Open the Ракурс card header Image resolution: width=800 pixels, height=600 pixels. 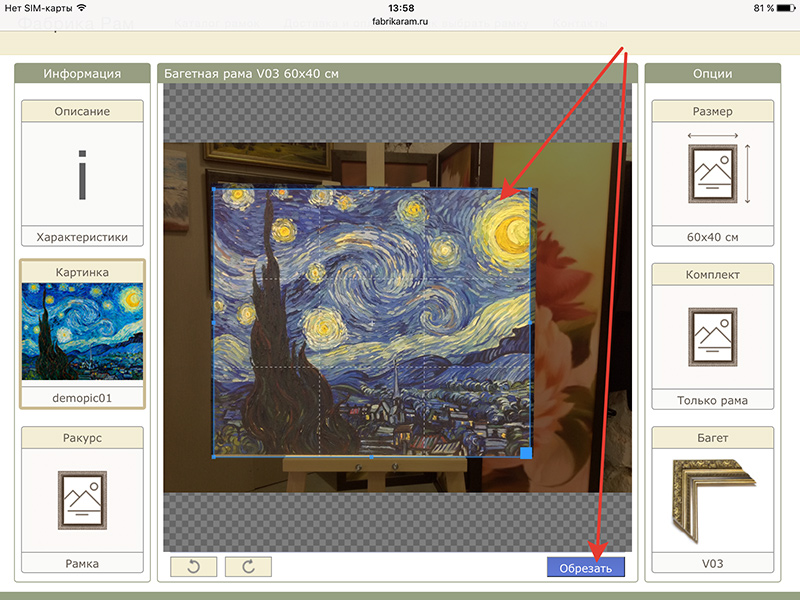(x=82, y=438)
